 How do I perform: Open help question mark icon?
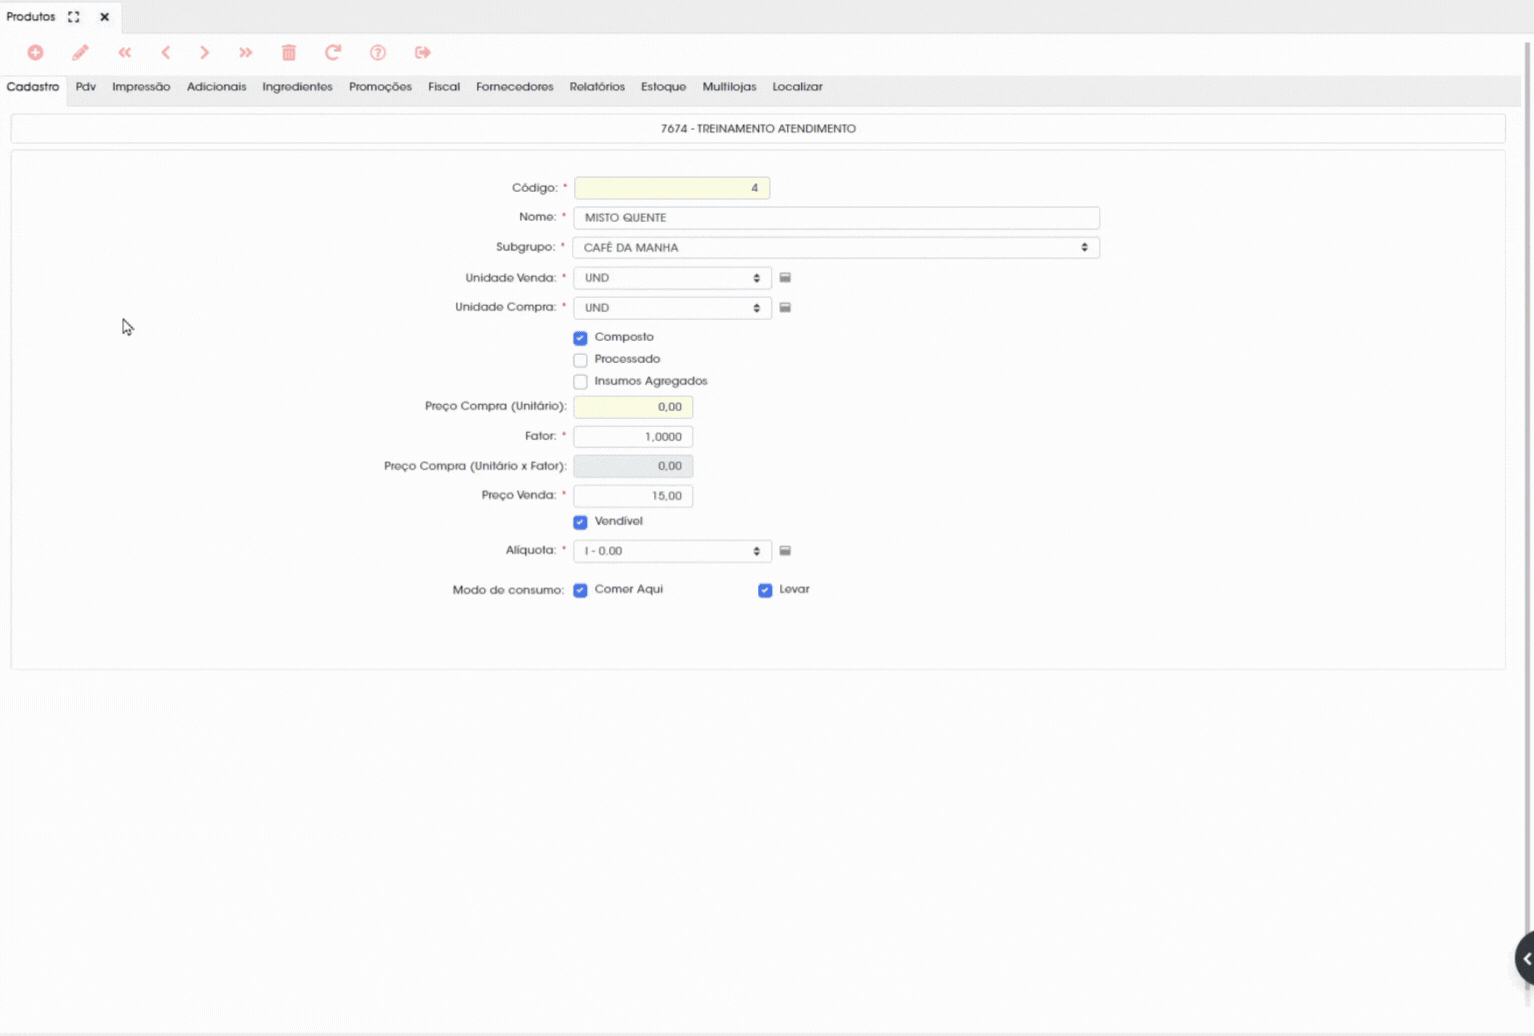click(378, 52)
